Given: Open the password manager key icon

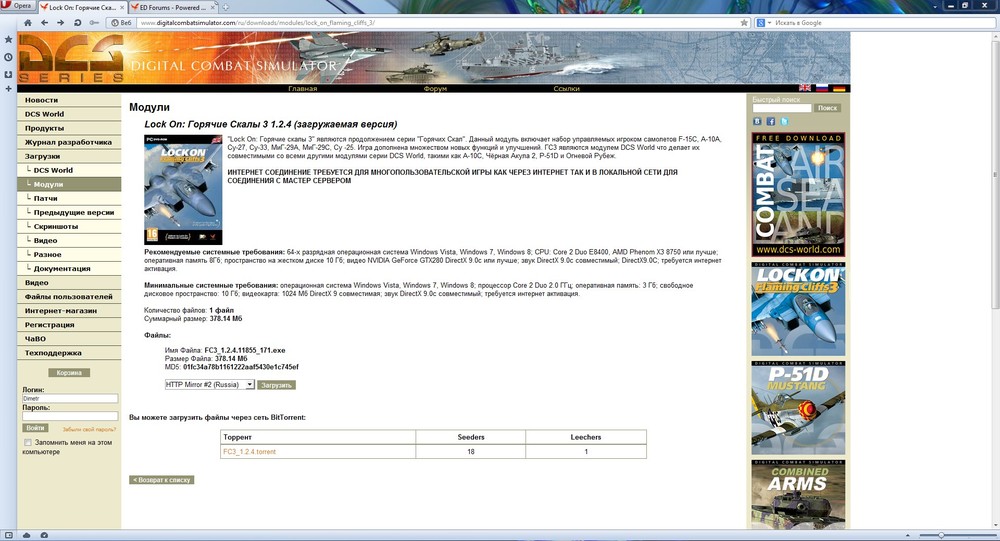Looking at the screenshot, I should [94, 23].
